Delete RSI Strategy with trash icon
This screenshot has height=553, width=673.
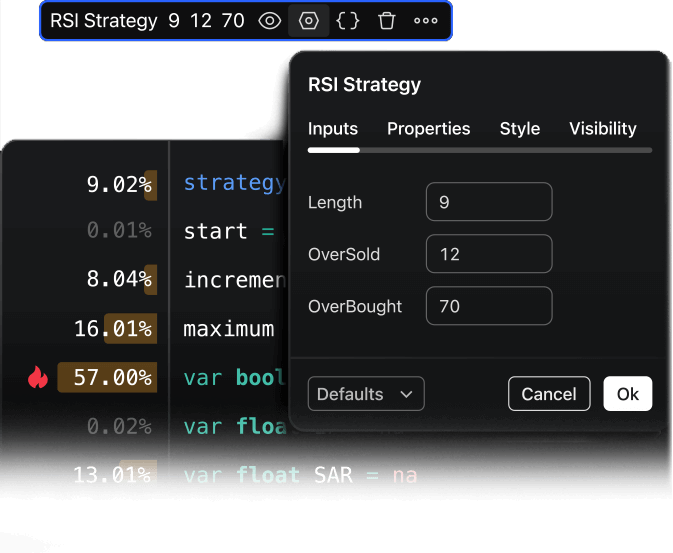387,21
